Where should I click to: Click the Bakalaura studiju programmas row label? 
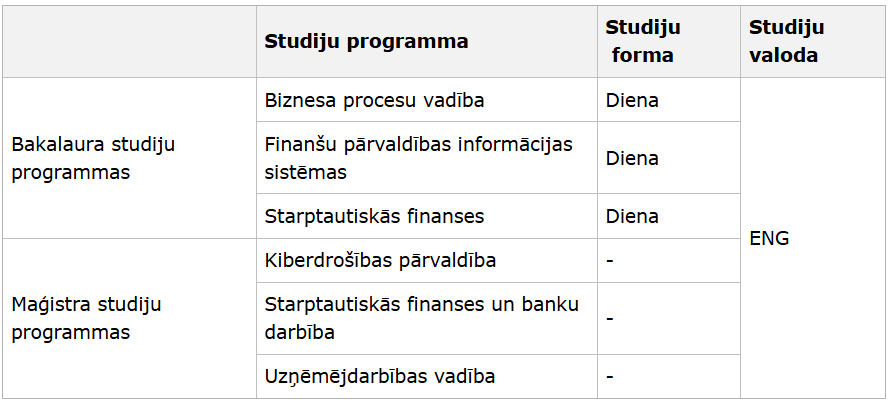(x=130, y=158)
